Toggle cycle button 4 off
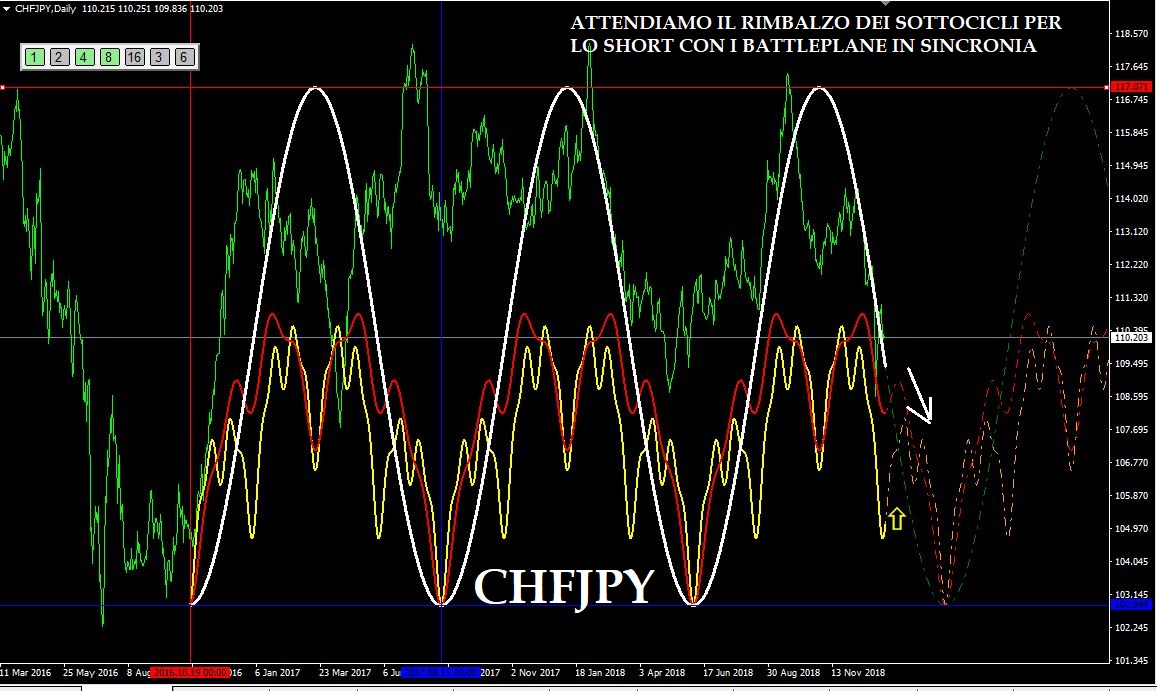Viewport: 1157px width, 691px height. (84, 57)
